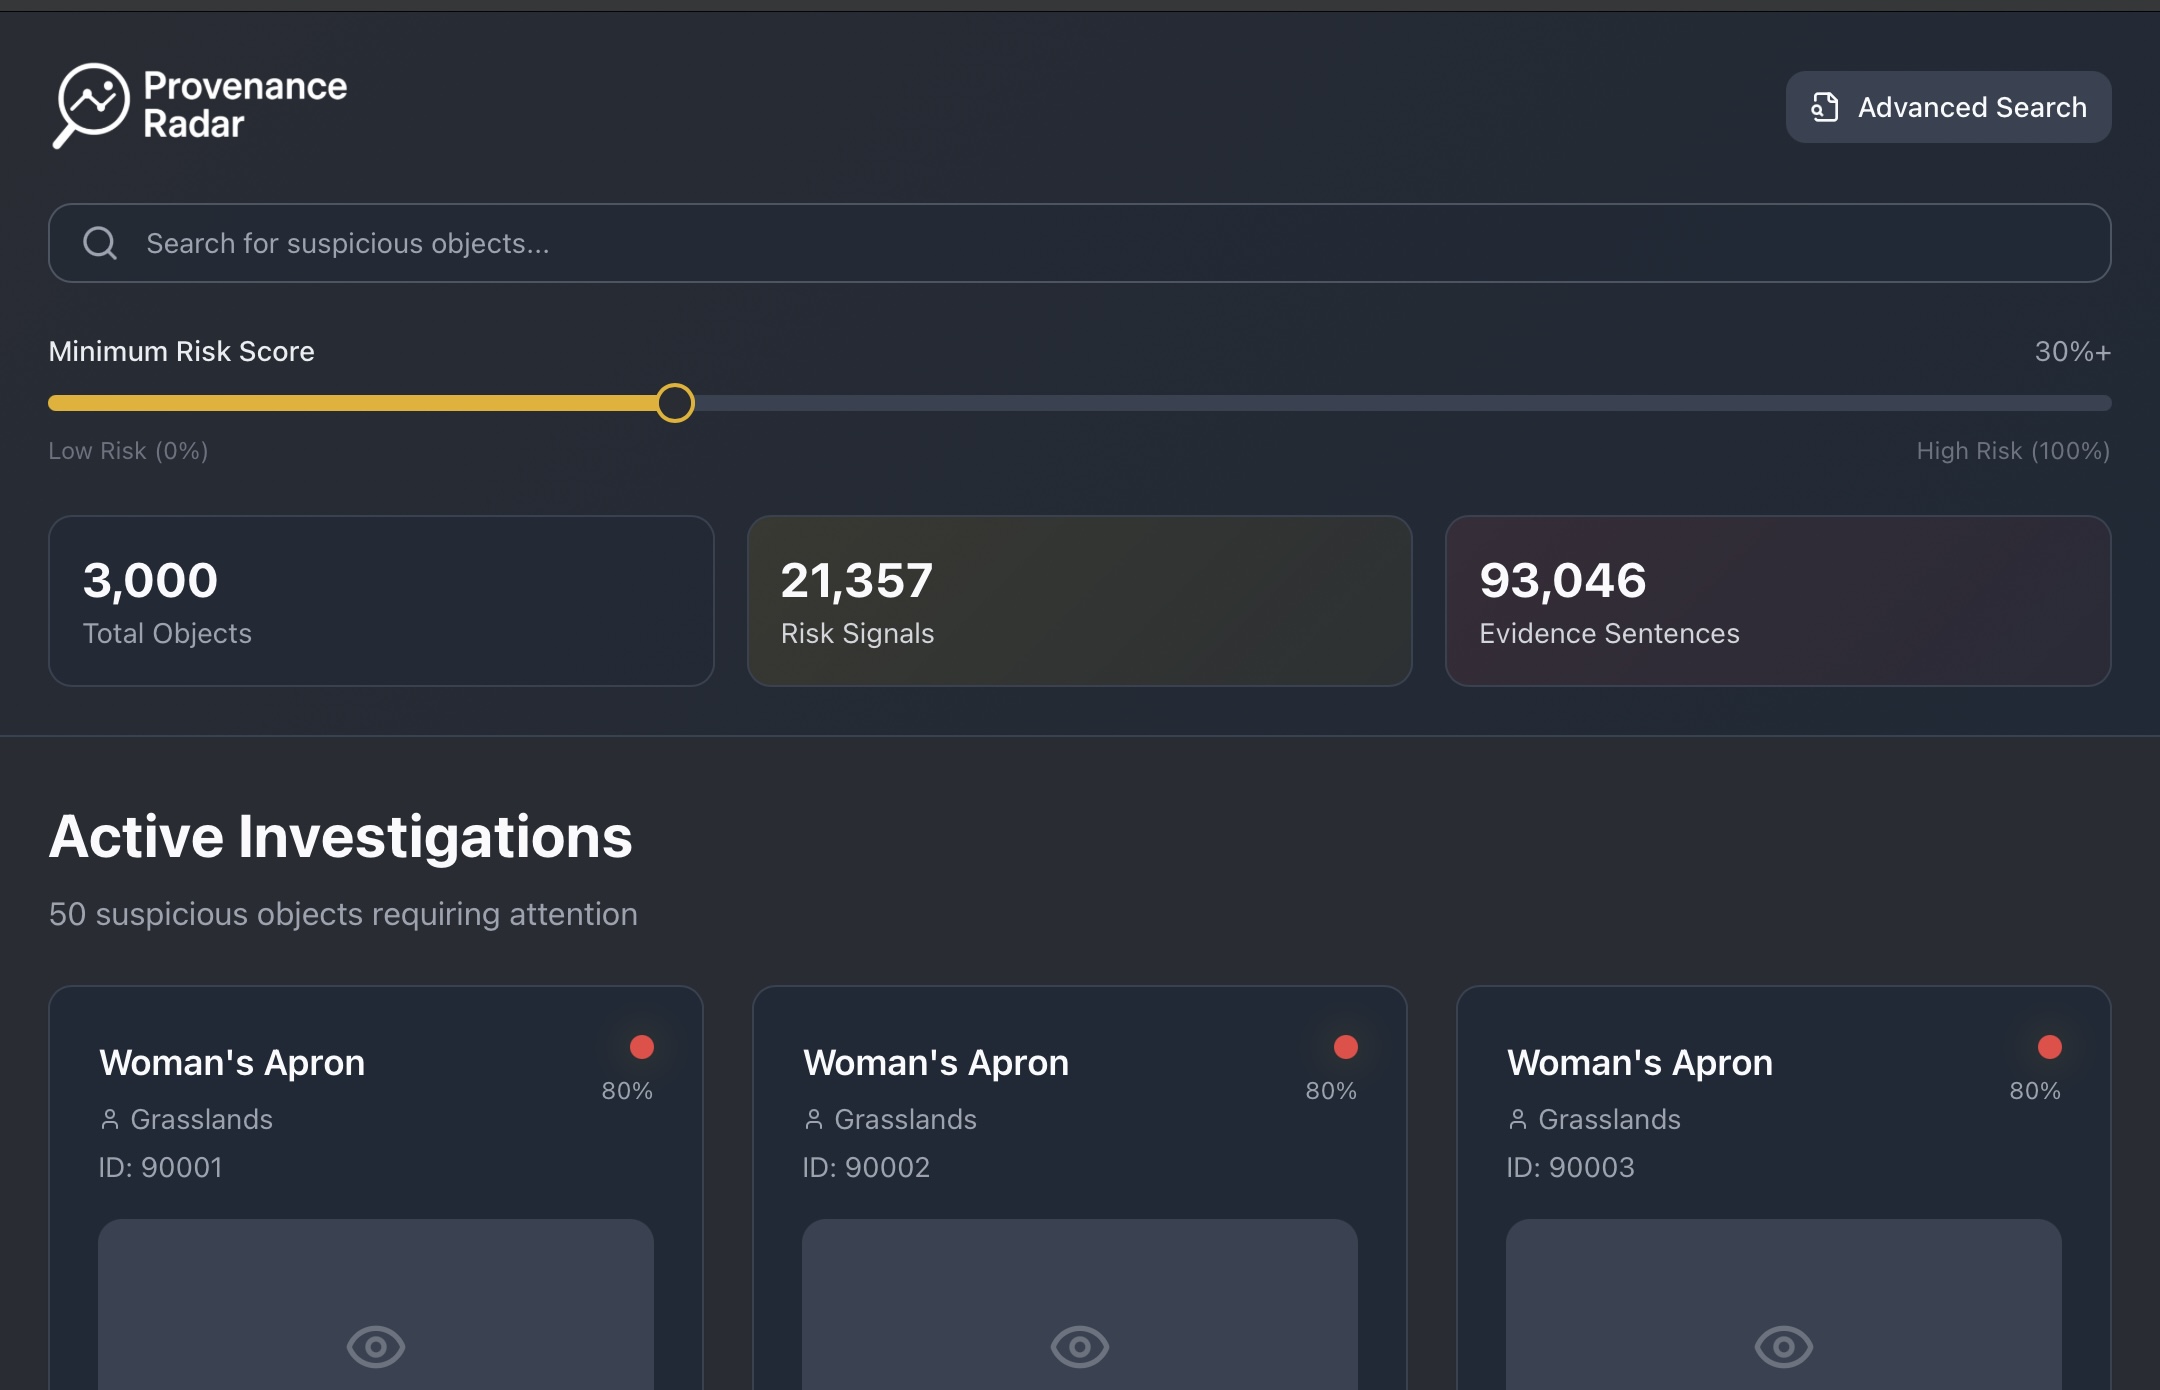
Task: Select the 3,000 Total Objects stat card
Action: [381, 601]
